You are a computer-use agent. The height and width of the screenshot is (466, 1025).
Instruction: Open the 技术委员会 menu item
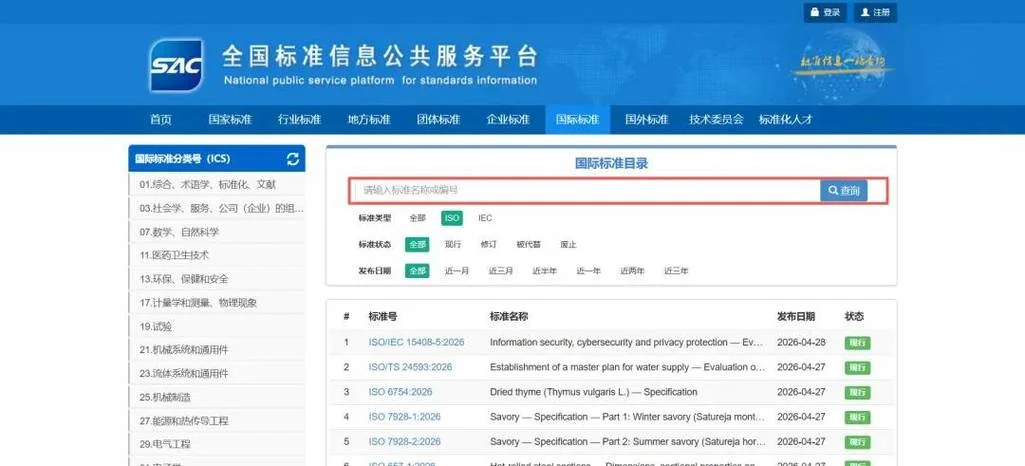(716, 120)
